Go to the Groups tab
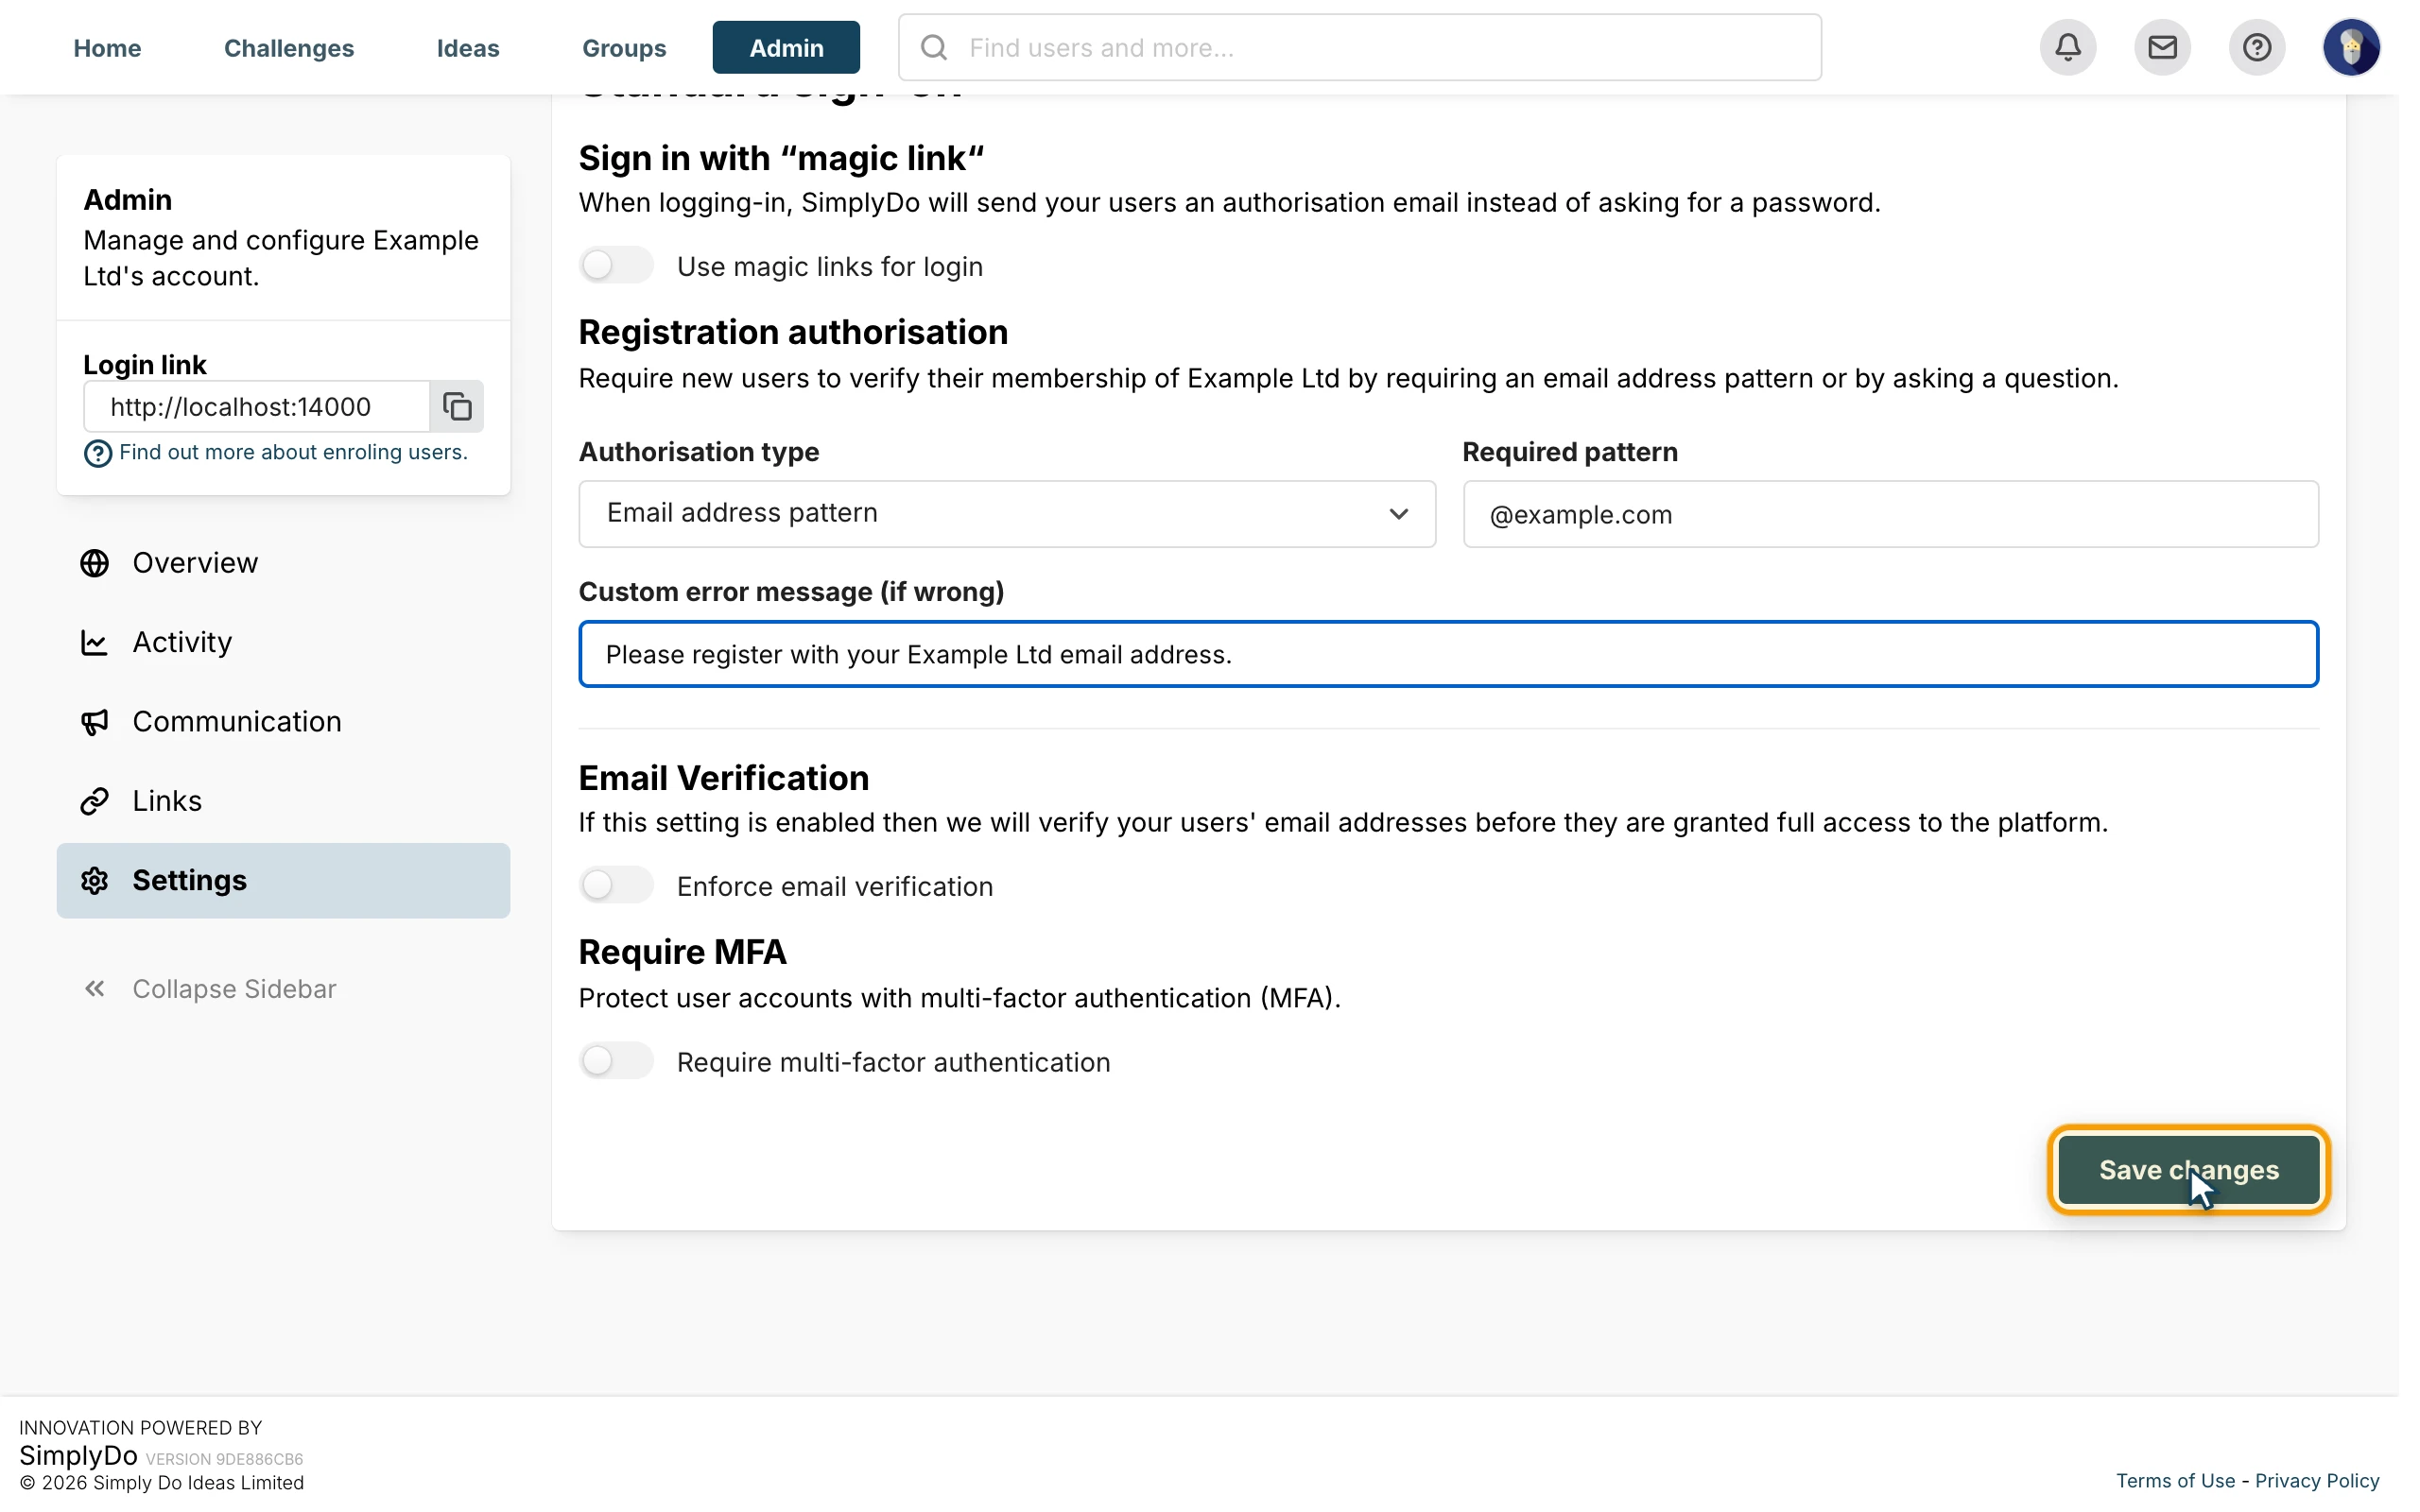Screen dimensions: 2420x1512 tap(624, 47)
